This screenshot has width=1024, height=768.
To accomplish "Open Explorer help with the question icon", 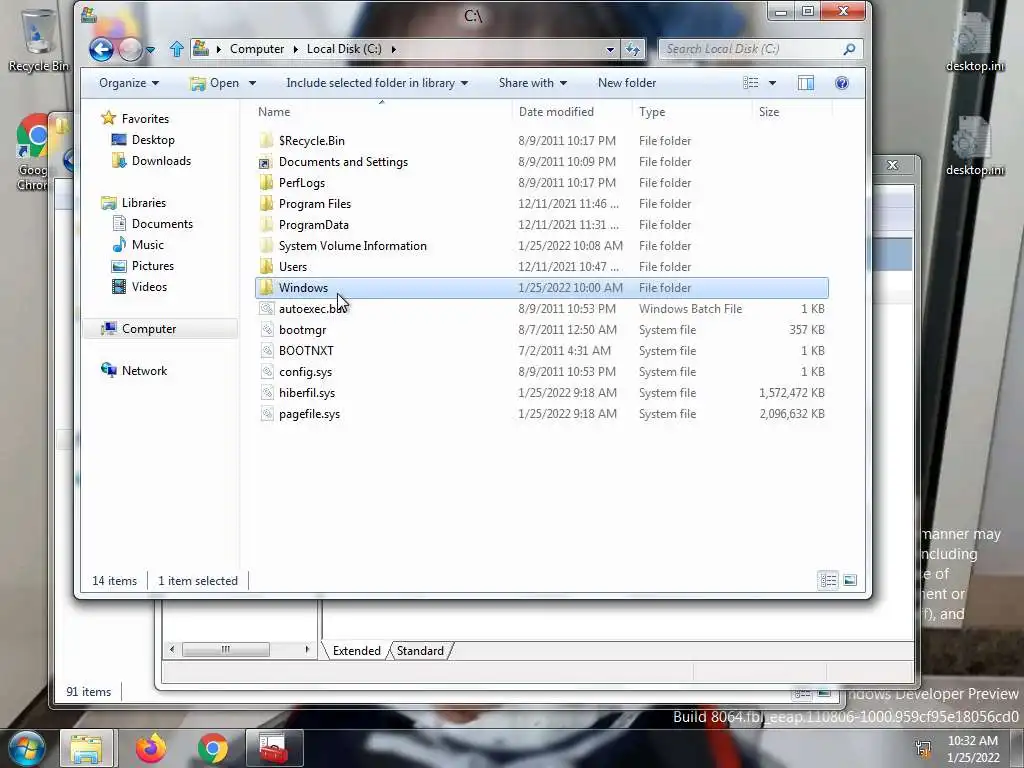I will coord(842,83).
